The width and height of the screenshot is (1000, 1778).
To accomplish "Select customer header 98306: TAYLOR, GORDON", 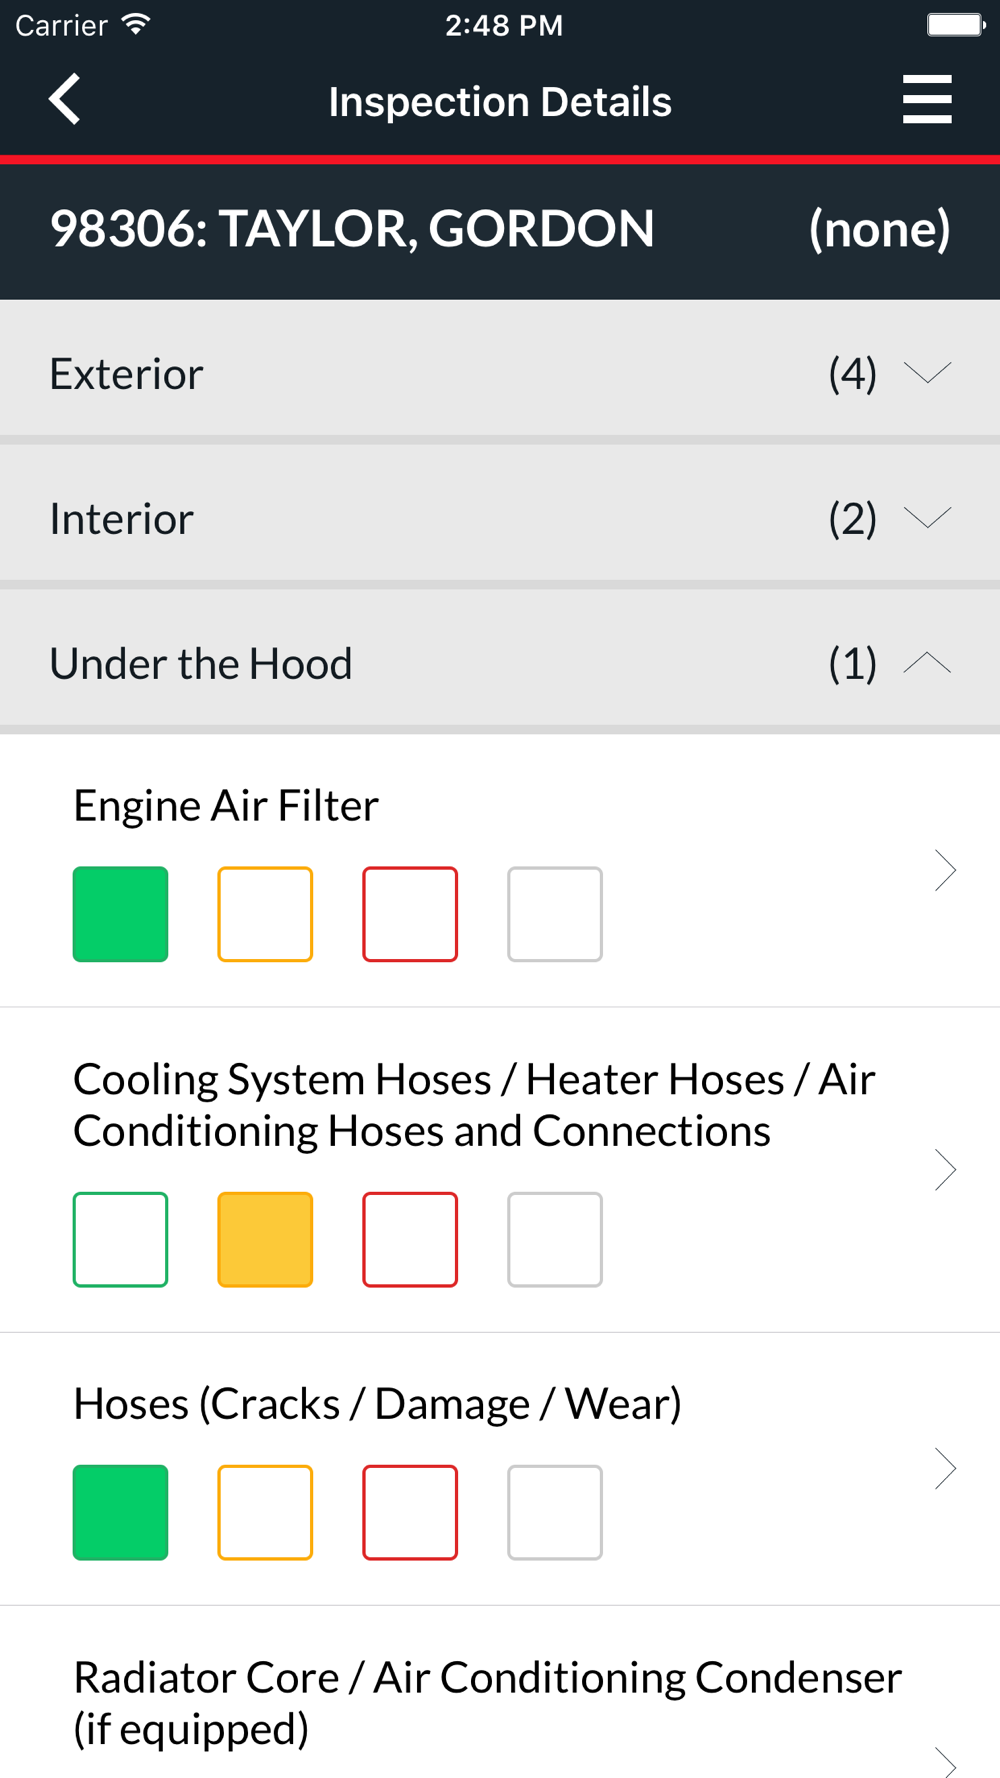I will (352, 229).
